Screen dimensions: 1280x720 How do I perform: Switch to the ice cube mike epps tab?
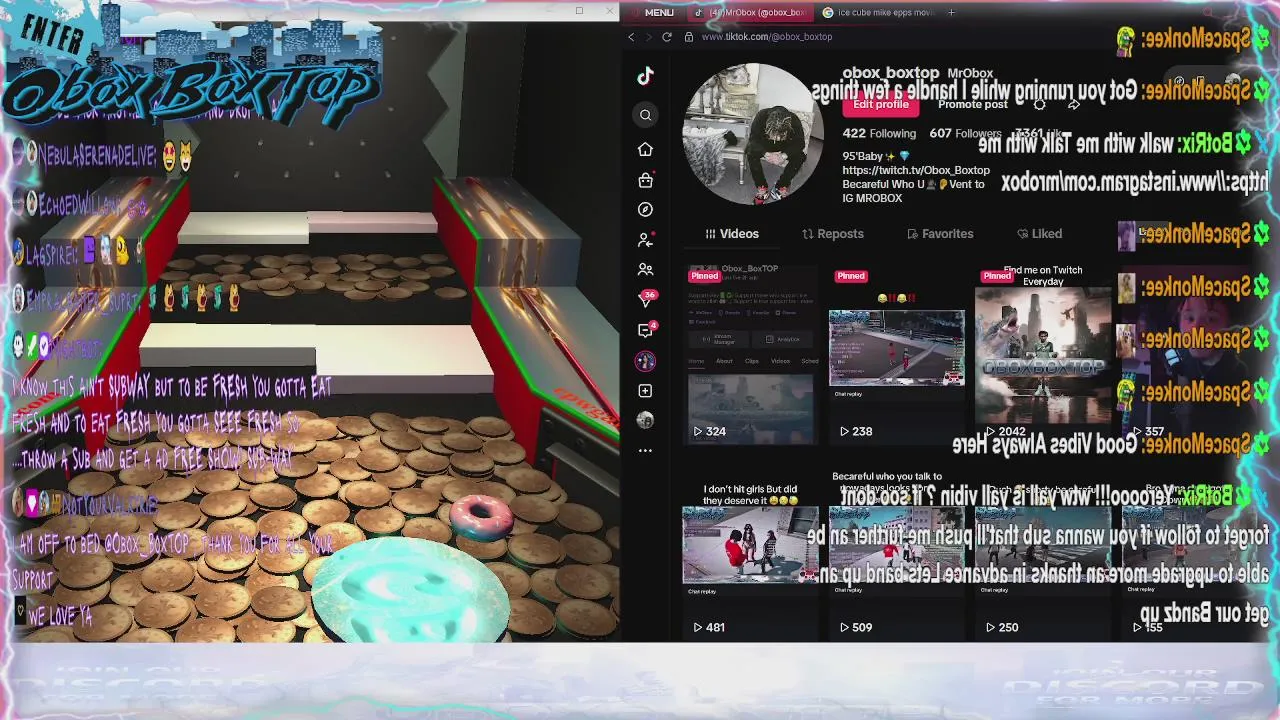pos(877,12)
